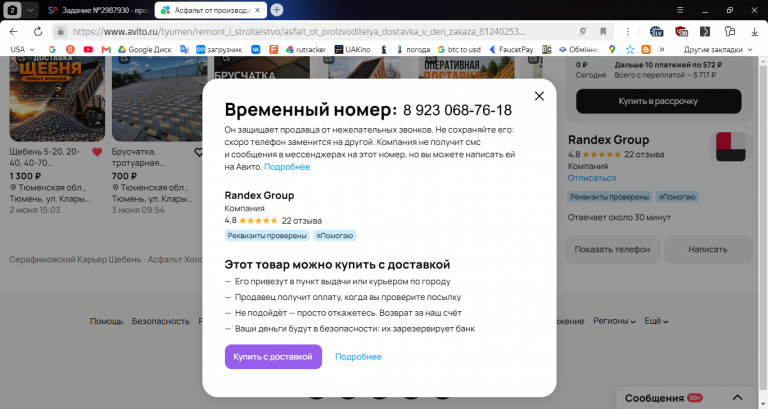Open the Google Maps bookmark icon
The image size is (768, 409).
(612, 49)
